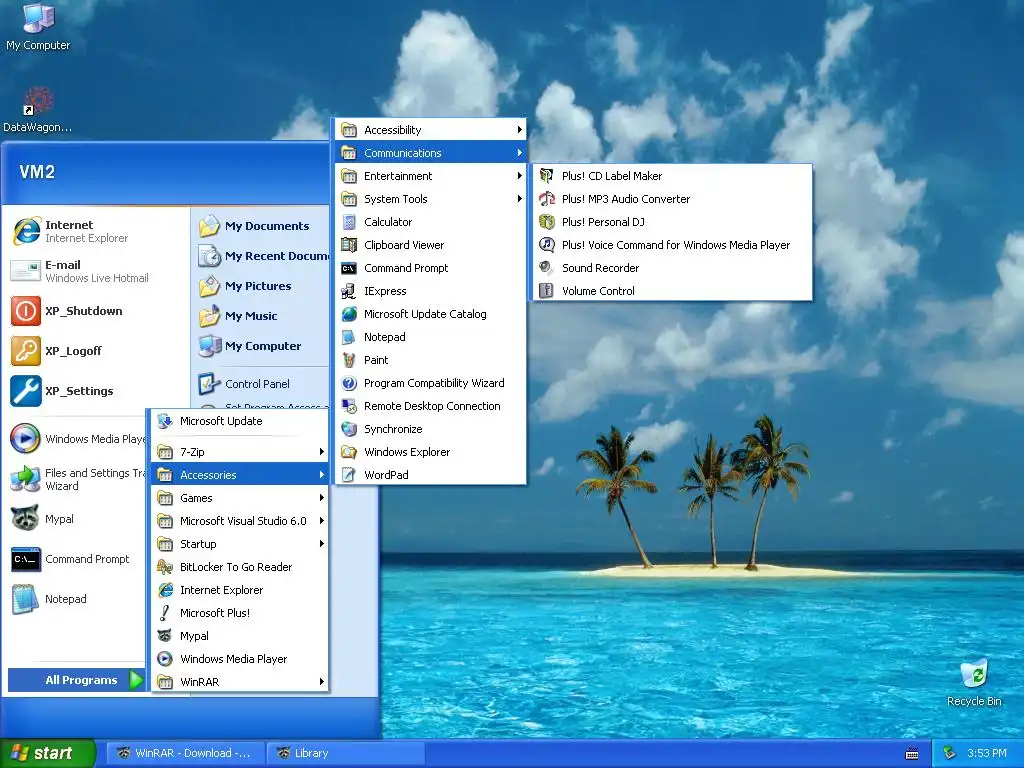The image size is (1024, 768).
Task: Open Files and Settings Transfer Wizard
Action: point(77,479)
